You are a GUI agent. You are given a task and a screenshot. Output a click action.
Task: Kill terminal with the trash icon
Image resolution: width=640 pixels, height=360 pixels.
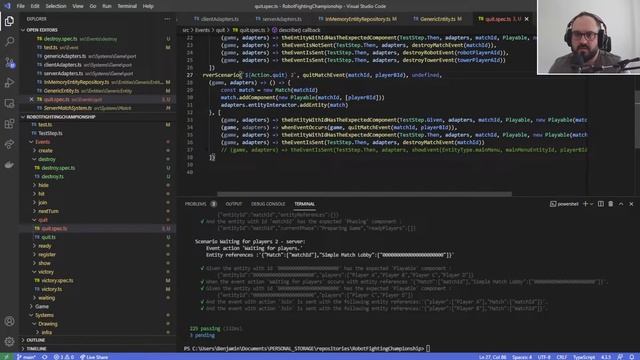click(611, 204)
